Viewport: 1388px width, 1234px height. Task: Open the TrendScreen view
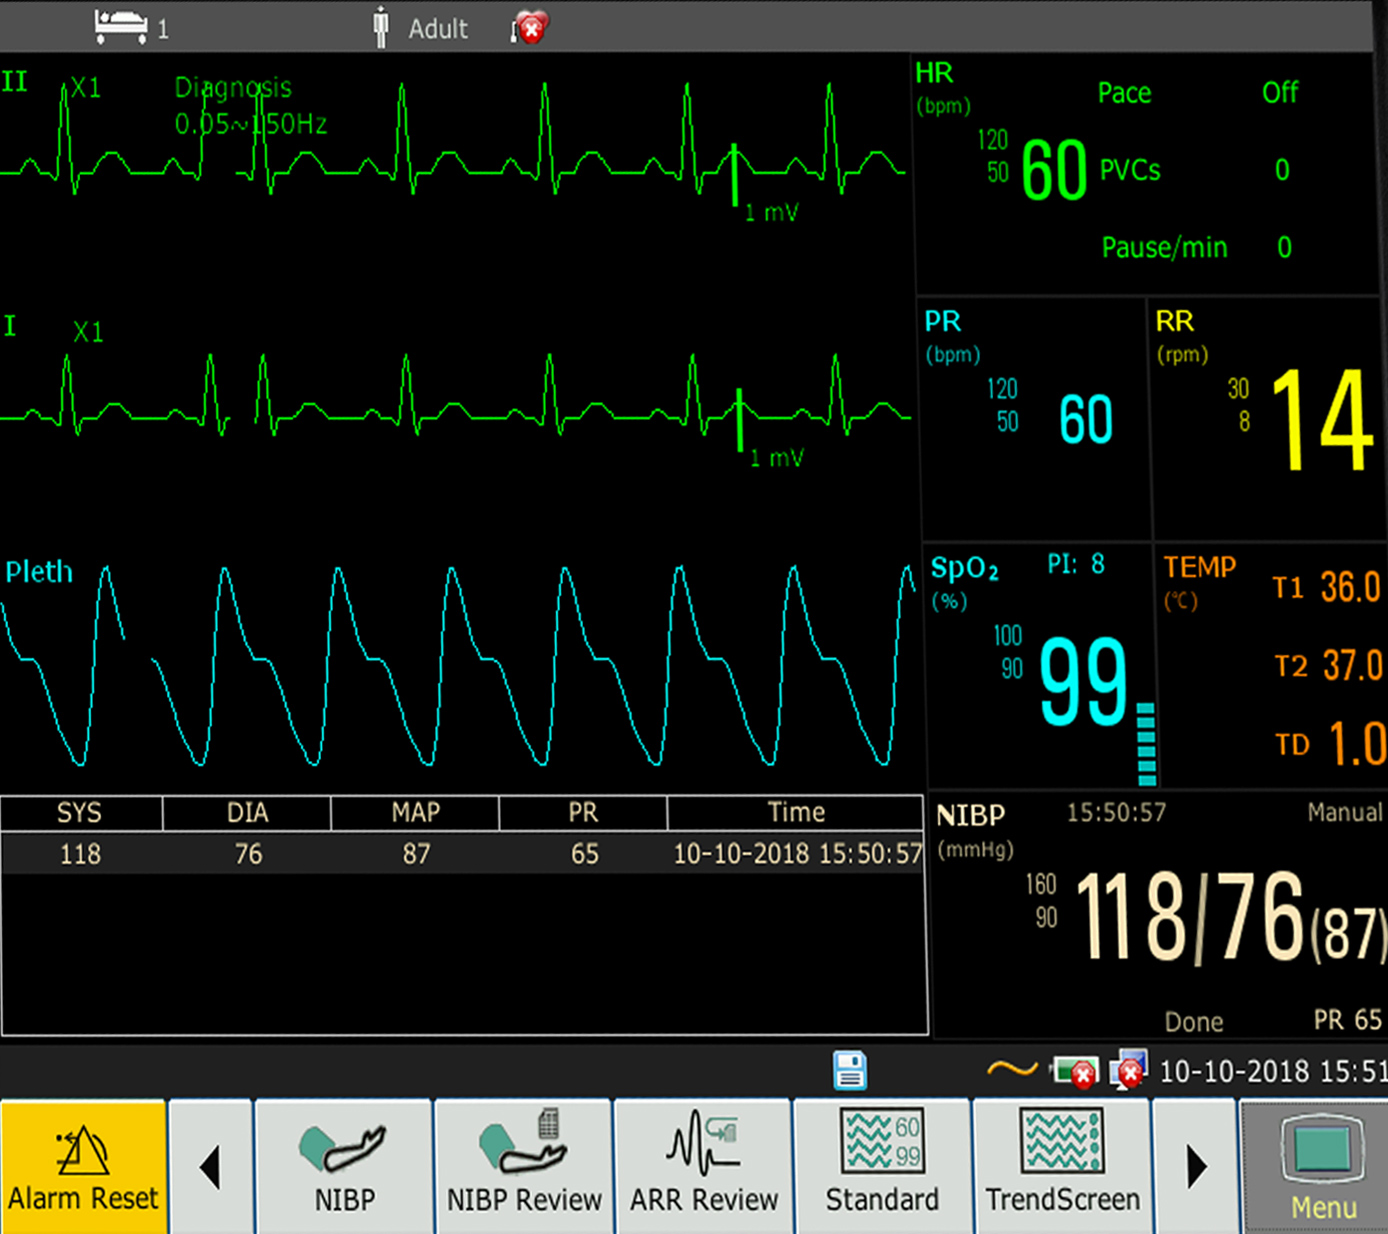1062,1167
